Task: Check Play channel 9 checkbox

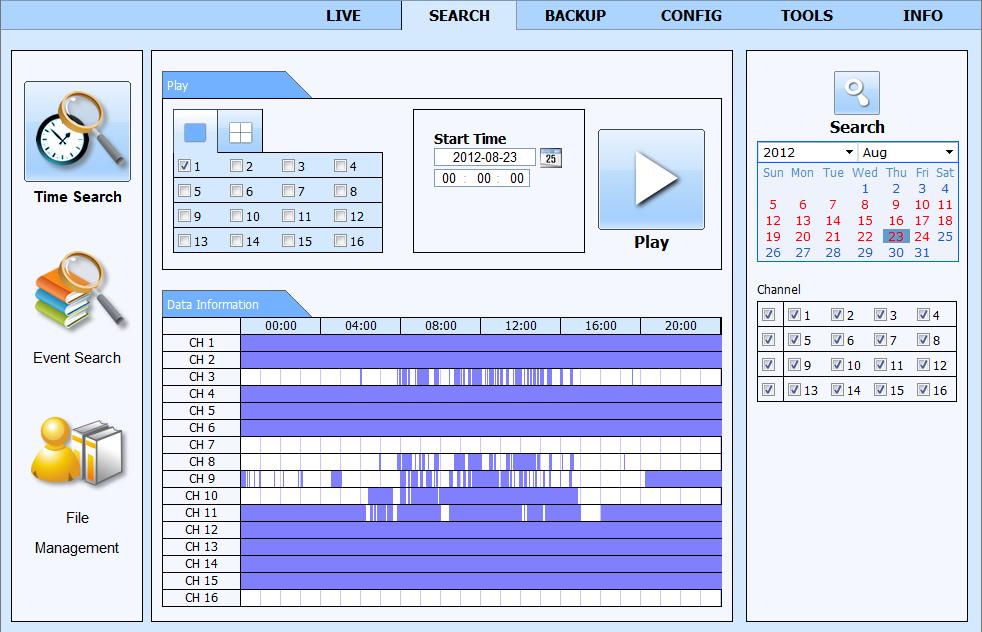Action: (x=184, y=215)
